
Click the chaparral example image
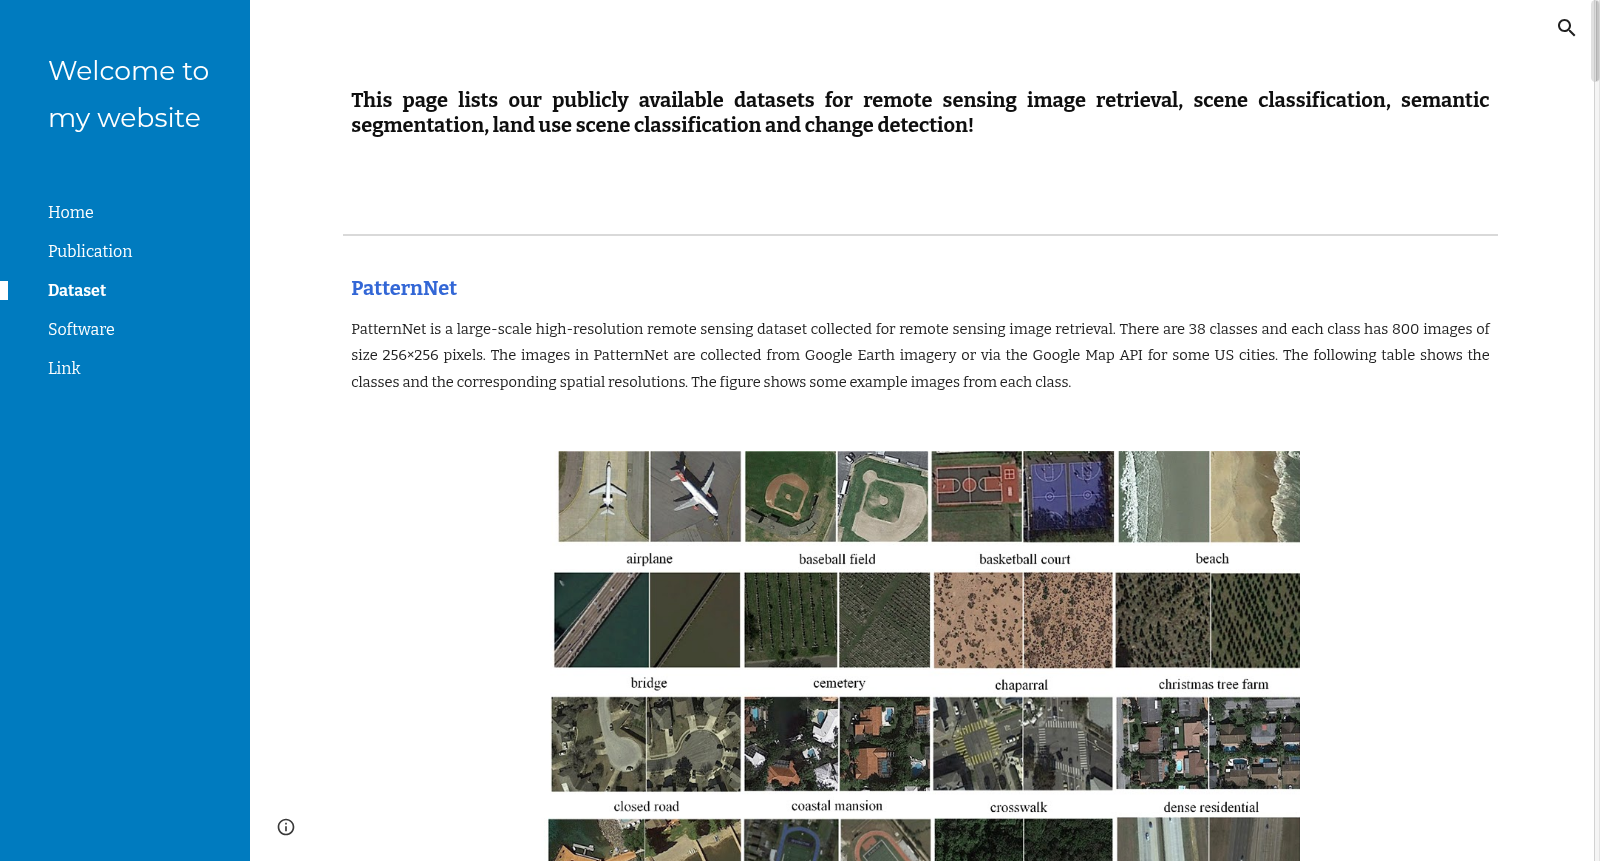point(1023,620)
